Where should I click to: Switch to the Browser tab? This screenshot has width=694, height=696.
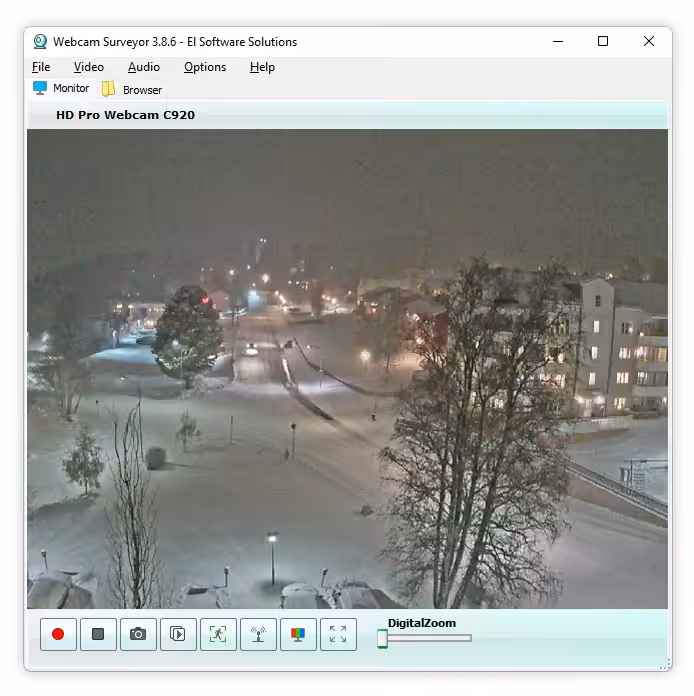click(x=132, y=90)
